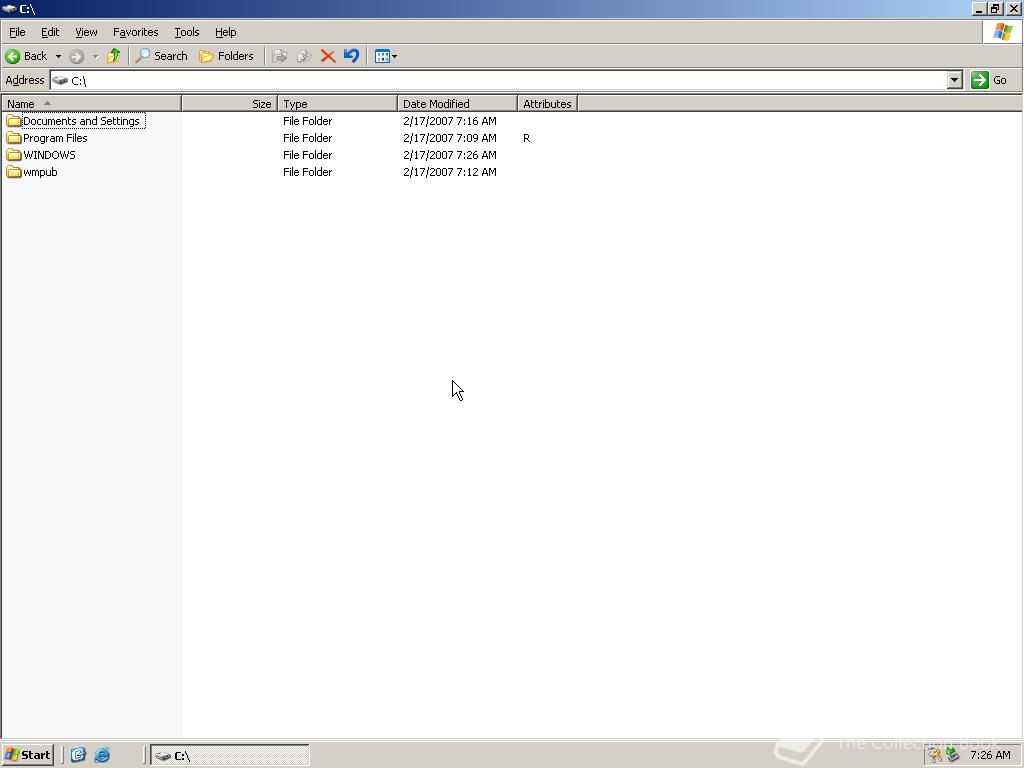Viewport: 1024px width, 768px height.
Task: Click the date '2/17/2007 7:26 AM'
Action: pyautogui.click(x=450, y=155)
